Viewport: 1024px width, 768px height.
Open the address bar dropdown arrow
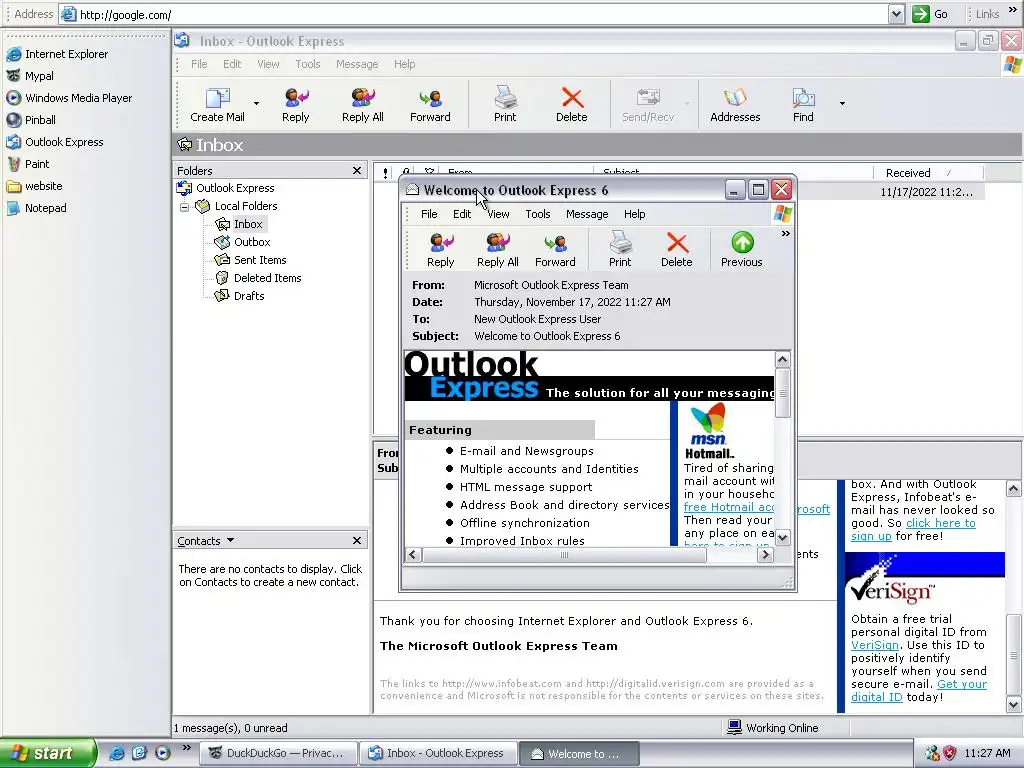pyautogui.click(x=896, y=14)
